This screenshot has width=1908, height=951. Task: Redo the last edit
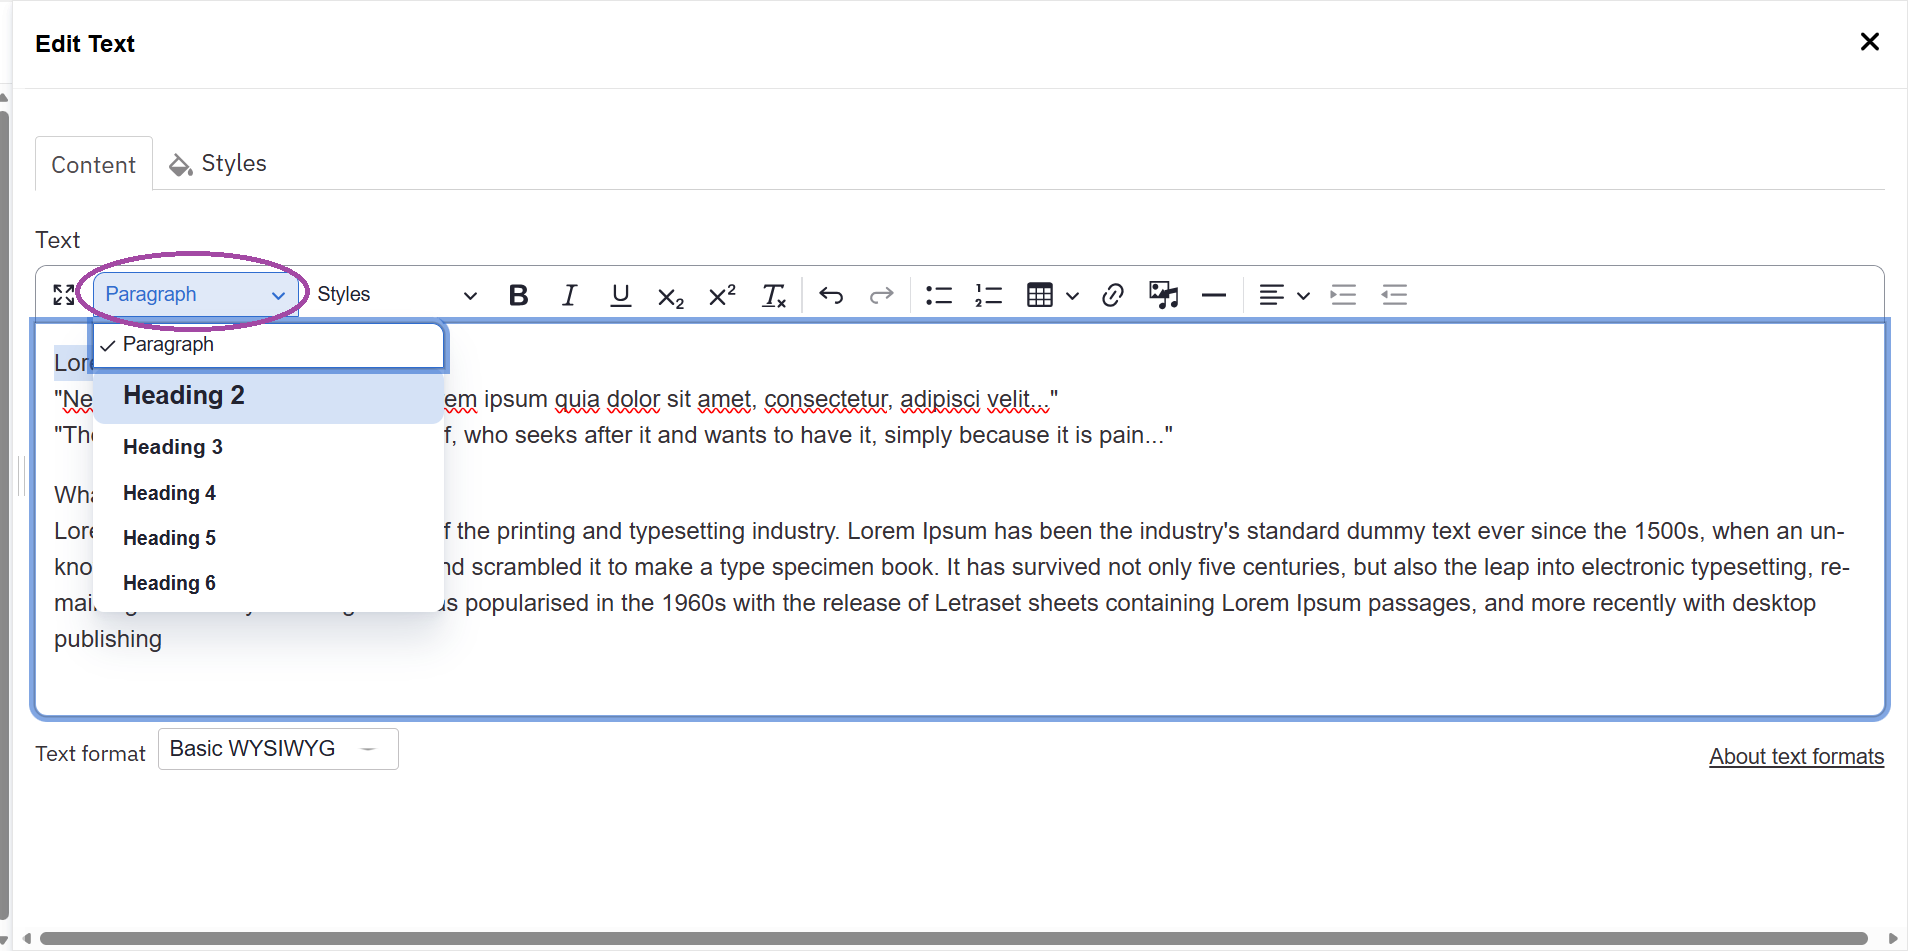(881, 295)
